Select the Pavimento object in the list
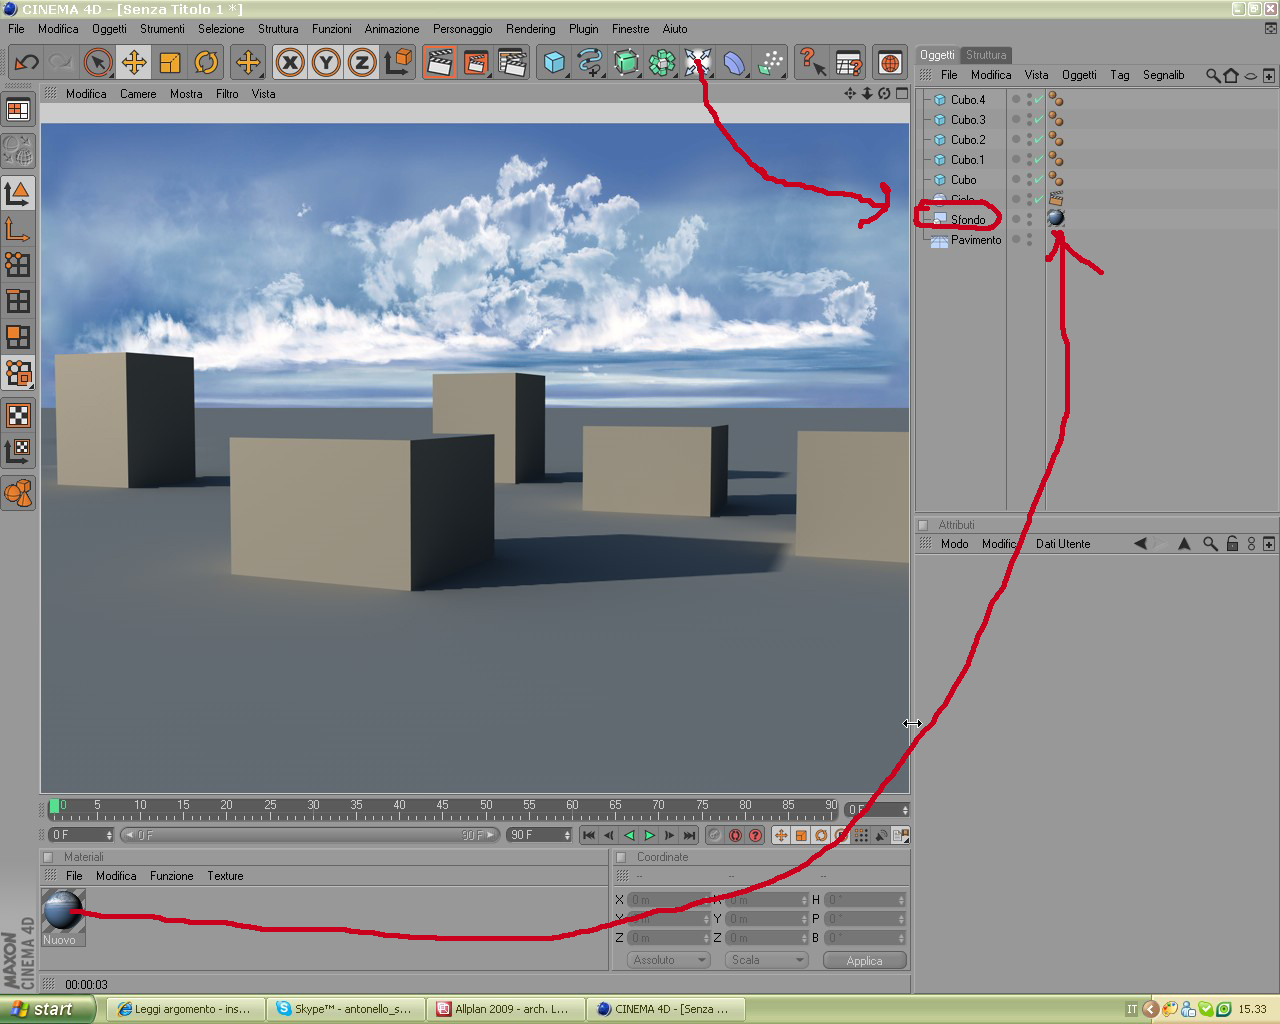The width and height of the screenshot is (1280, 1024). 975,240
